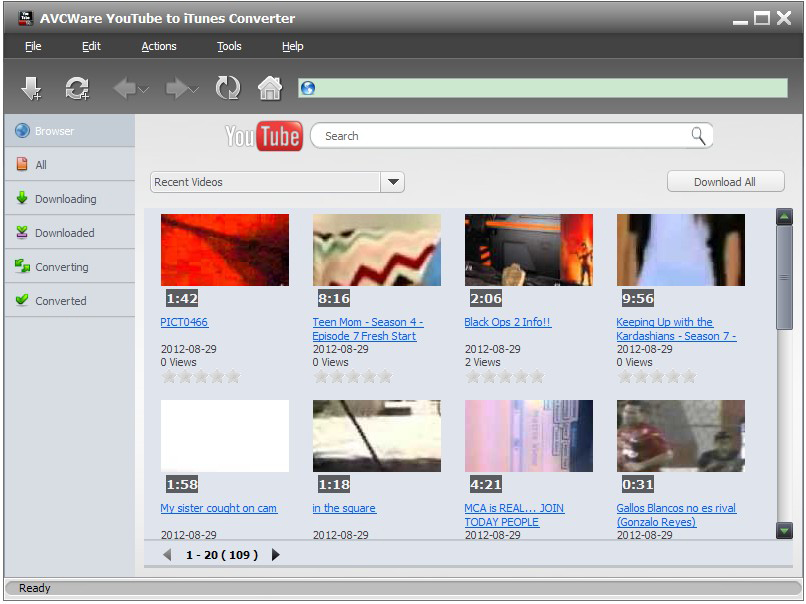Image resolution: width=806 pixels, height=604 pixels.
Task: Click the download-and-convert toolbar icon
Action: point(77,88)
